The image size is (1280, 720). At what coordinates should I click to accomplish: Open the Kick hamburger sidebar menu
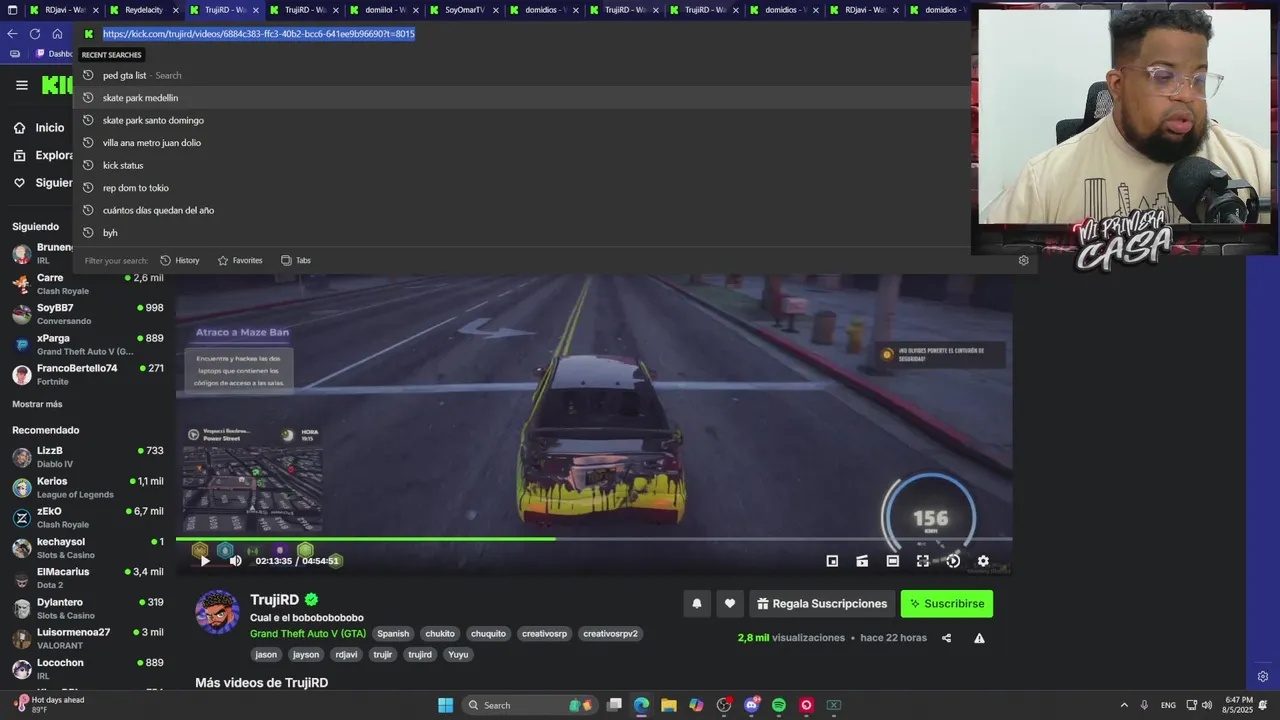click(21, 85)
